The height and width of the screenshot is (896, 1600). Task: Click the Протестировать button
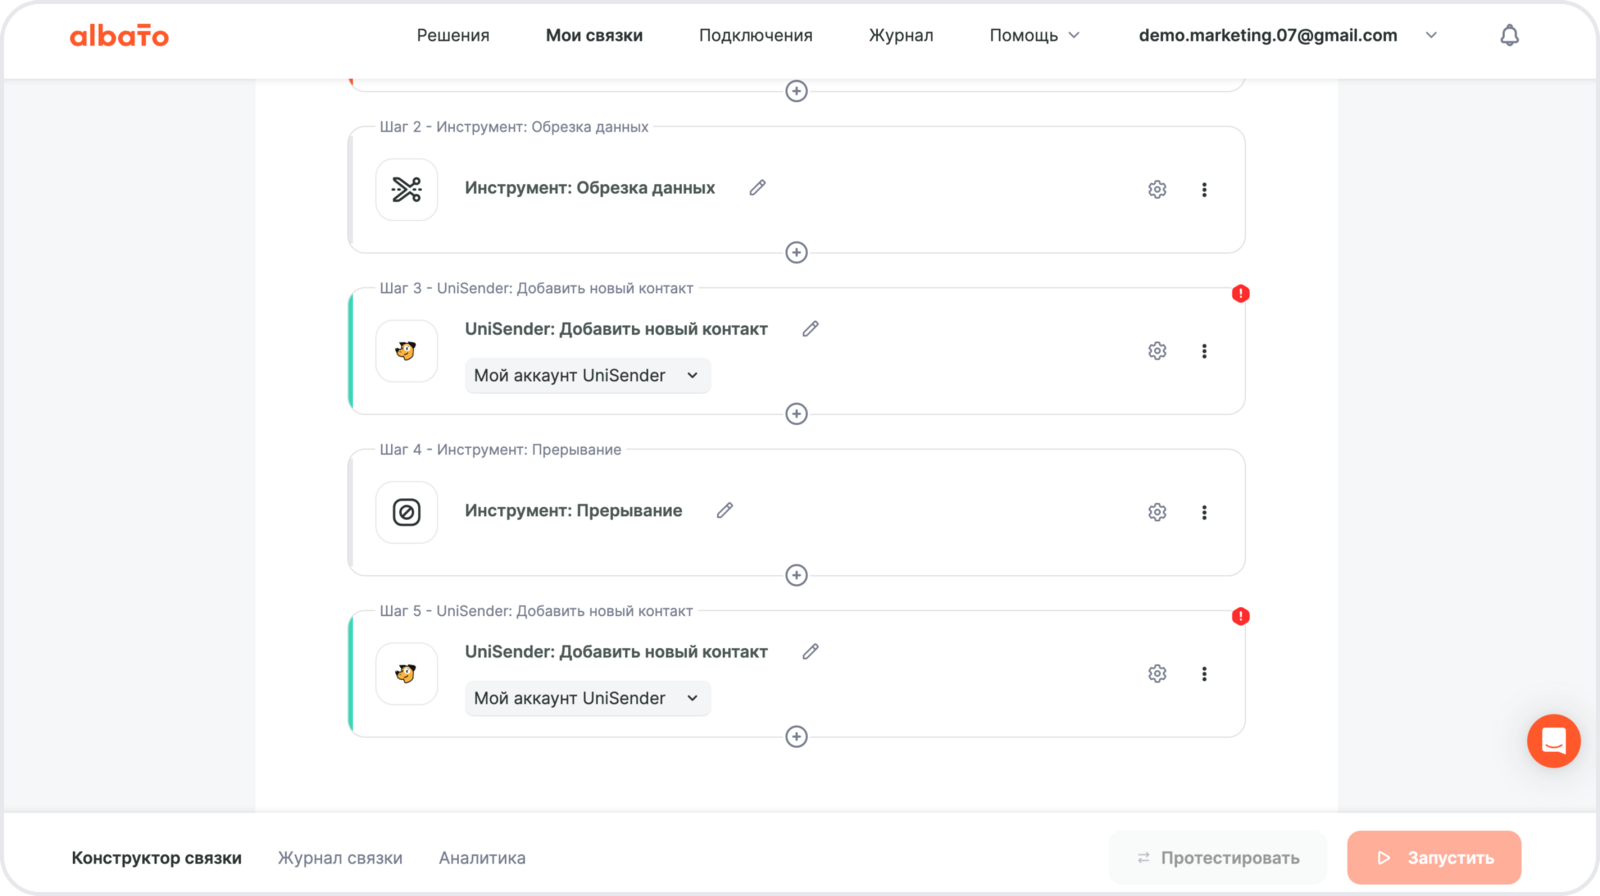1217,858
